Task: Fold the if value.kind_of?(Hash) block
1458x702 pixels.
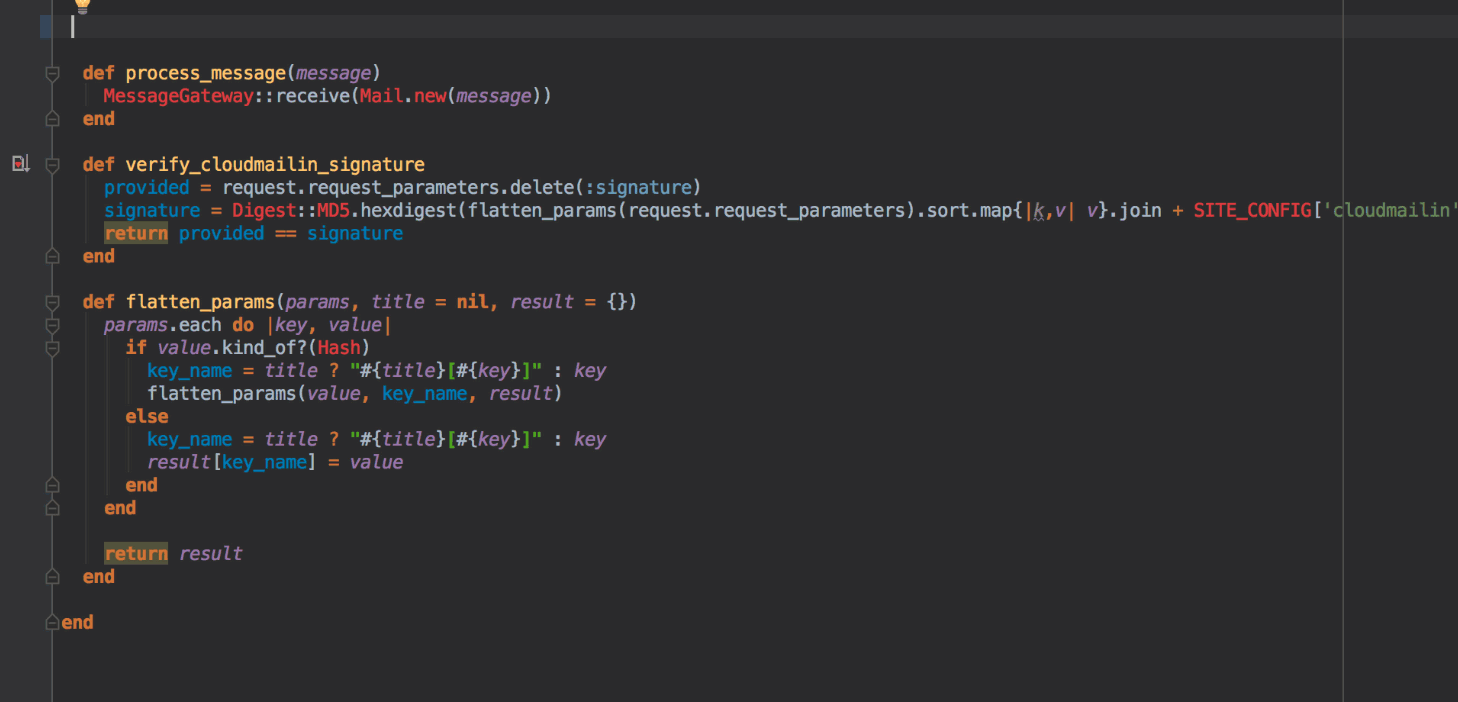Action: click(x=52, y=348)
